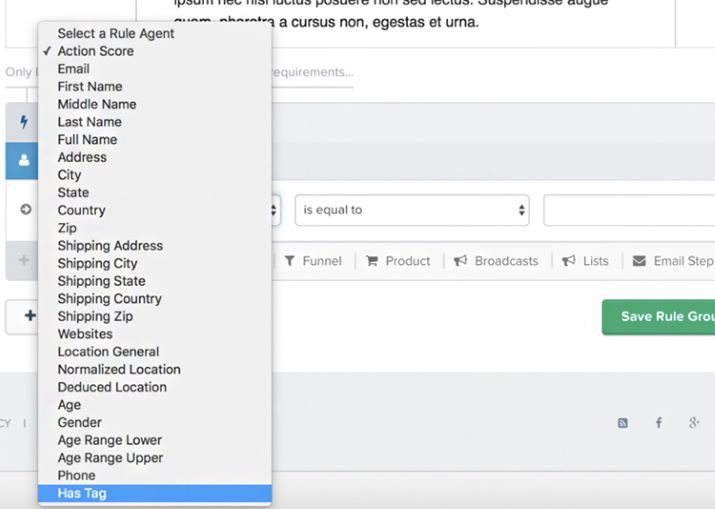Open the Lists rule category
Screen dimensions: 715x509
click(x=585, y=261)
